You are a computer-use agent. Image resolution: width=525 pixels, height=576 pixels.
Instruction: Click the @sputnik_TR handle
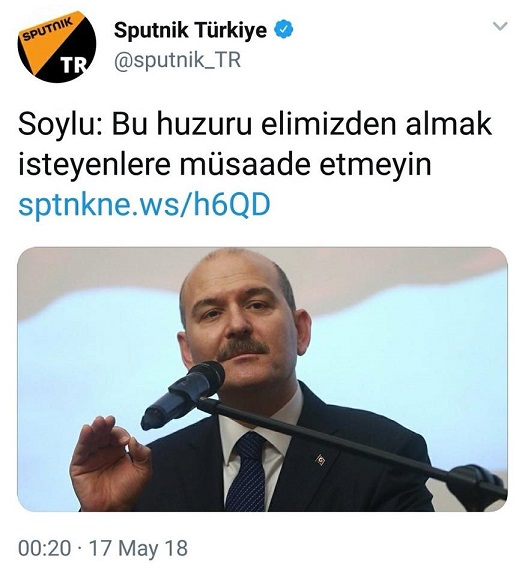pos(177,60)
